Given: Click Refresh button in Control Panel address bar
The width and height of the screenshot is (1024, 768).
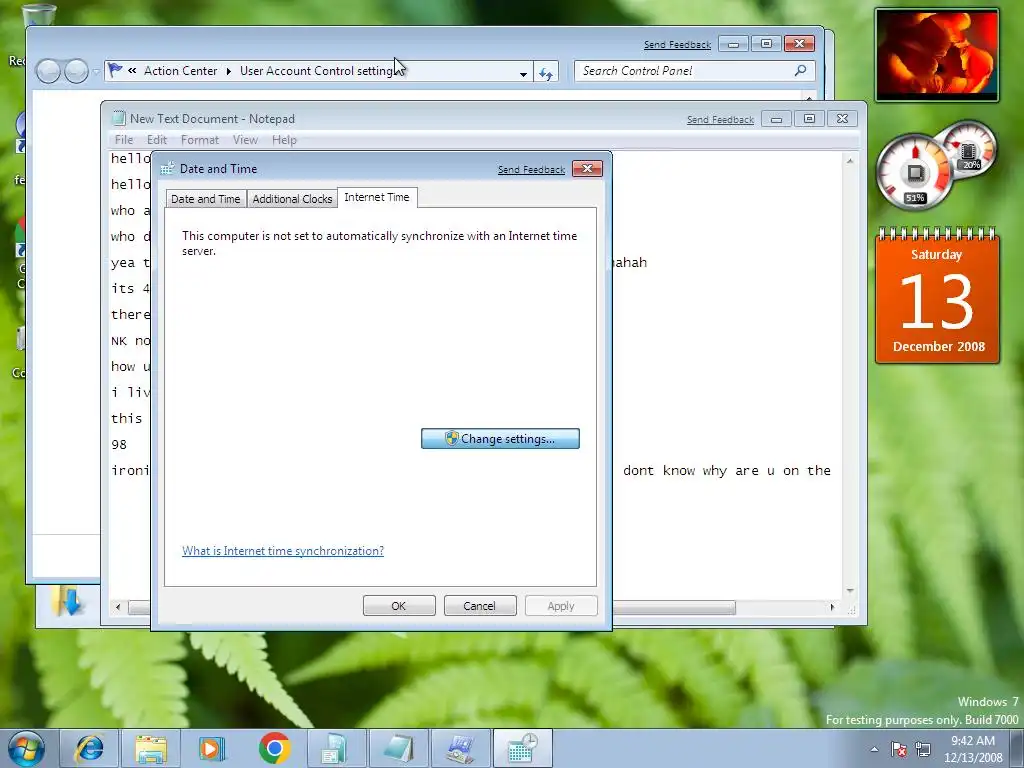Looking at the screenshot, I should pyautogui.click(x=546, y=72).
